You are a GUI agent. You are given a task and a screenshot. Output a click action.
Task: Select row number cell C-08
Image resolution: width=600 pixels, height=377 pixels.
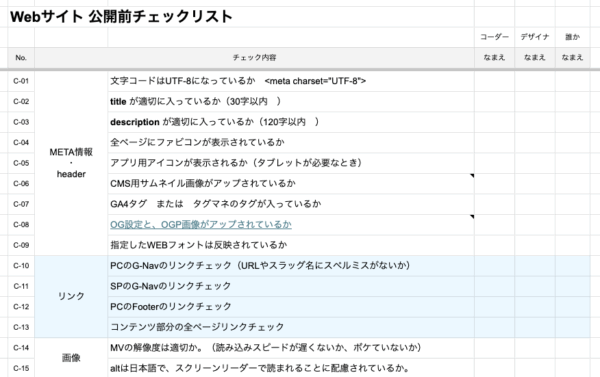pyautogui.click(x=21, y=225)
